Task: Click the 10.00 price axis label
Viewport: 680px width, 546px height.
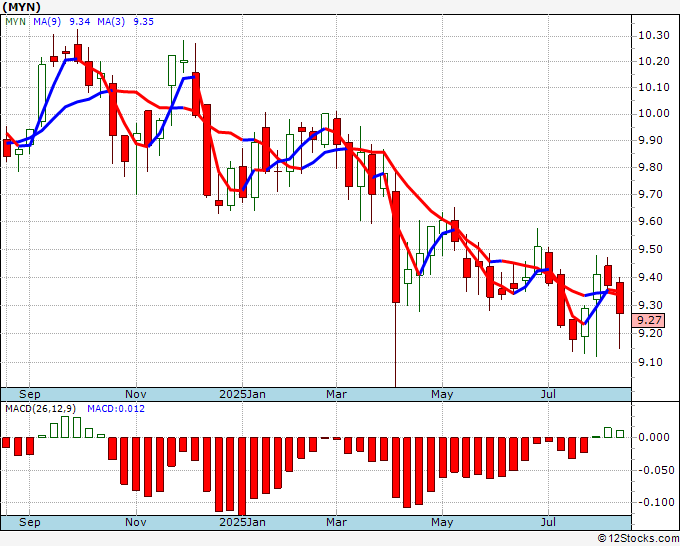Action: 654,113
